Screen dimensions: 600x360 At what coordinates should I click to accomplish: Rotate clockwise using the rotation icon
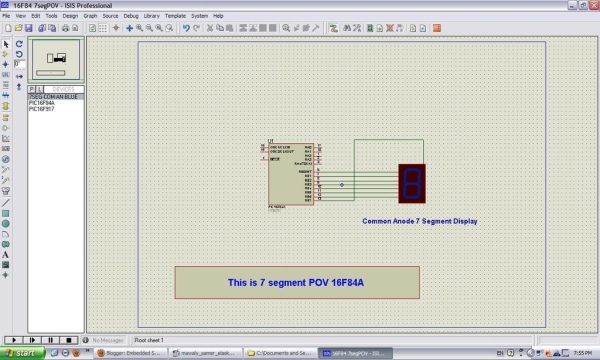tap(19, 44)
